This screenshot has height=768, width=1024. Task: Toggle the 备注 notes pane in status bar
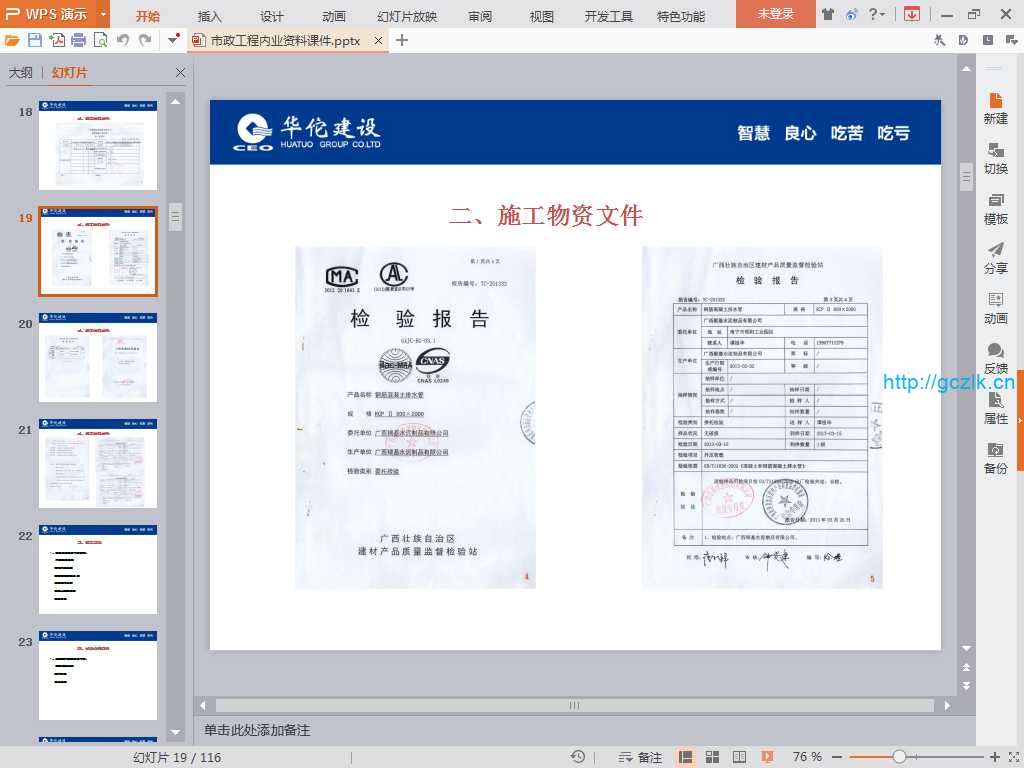640,757
